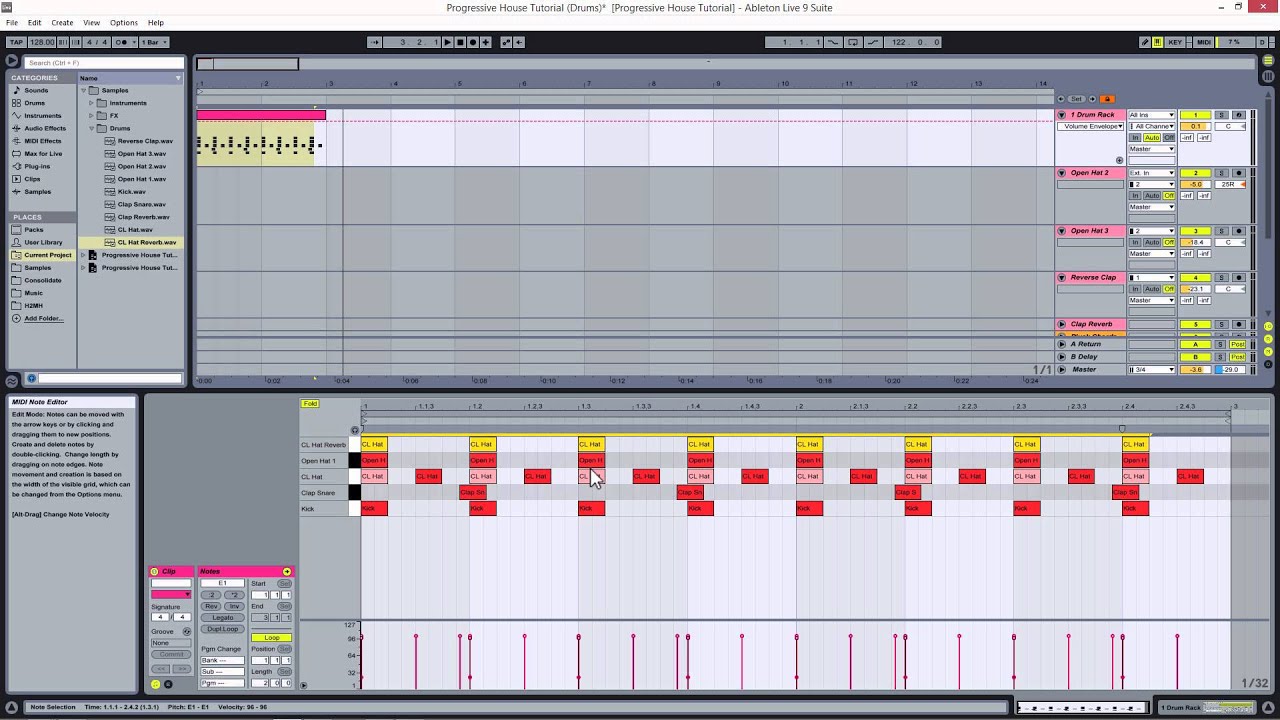Collapse the Samples folder tree
Image resolution: width=1280 pixels, height=720 pixels.
point(84,90)
